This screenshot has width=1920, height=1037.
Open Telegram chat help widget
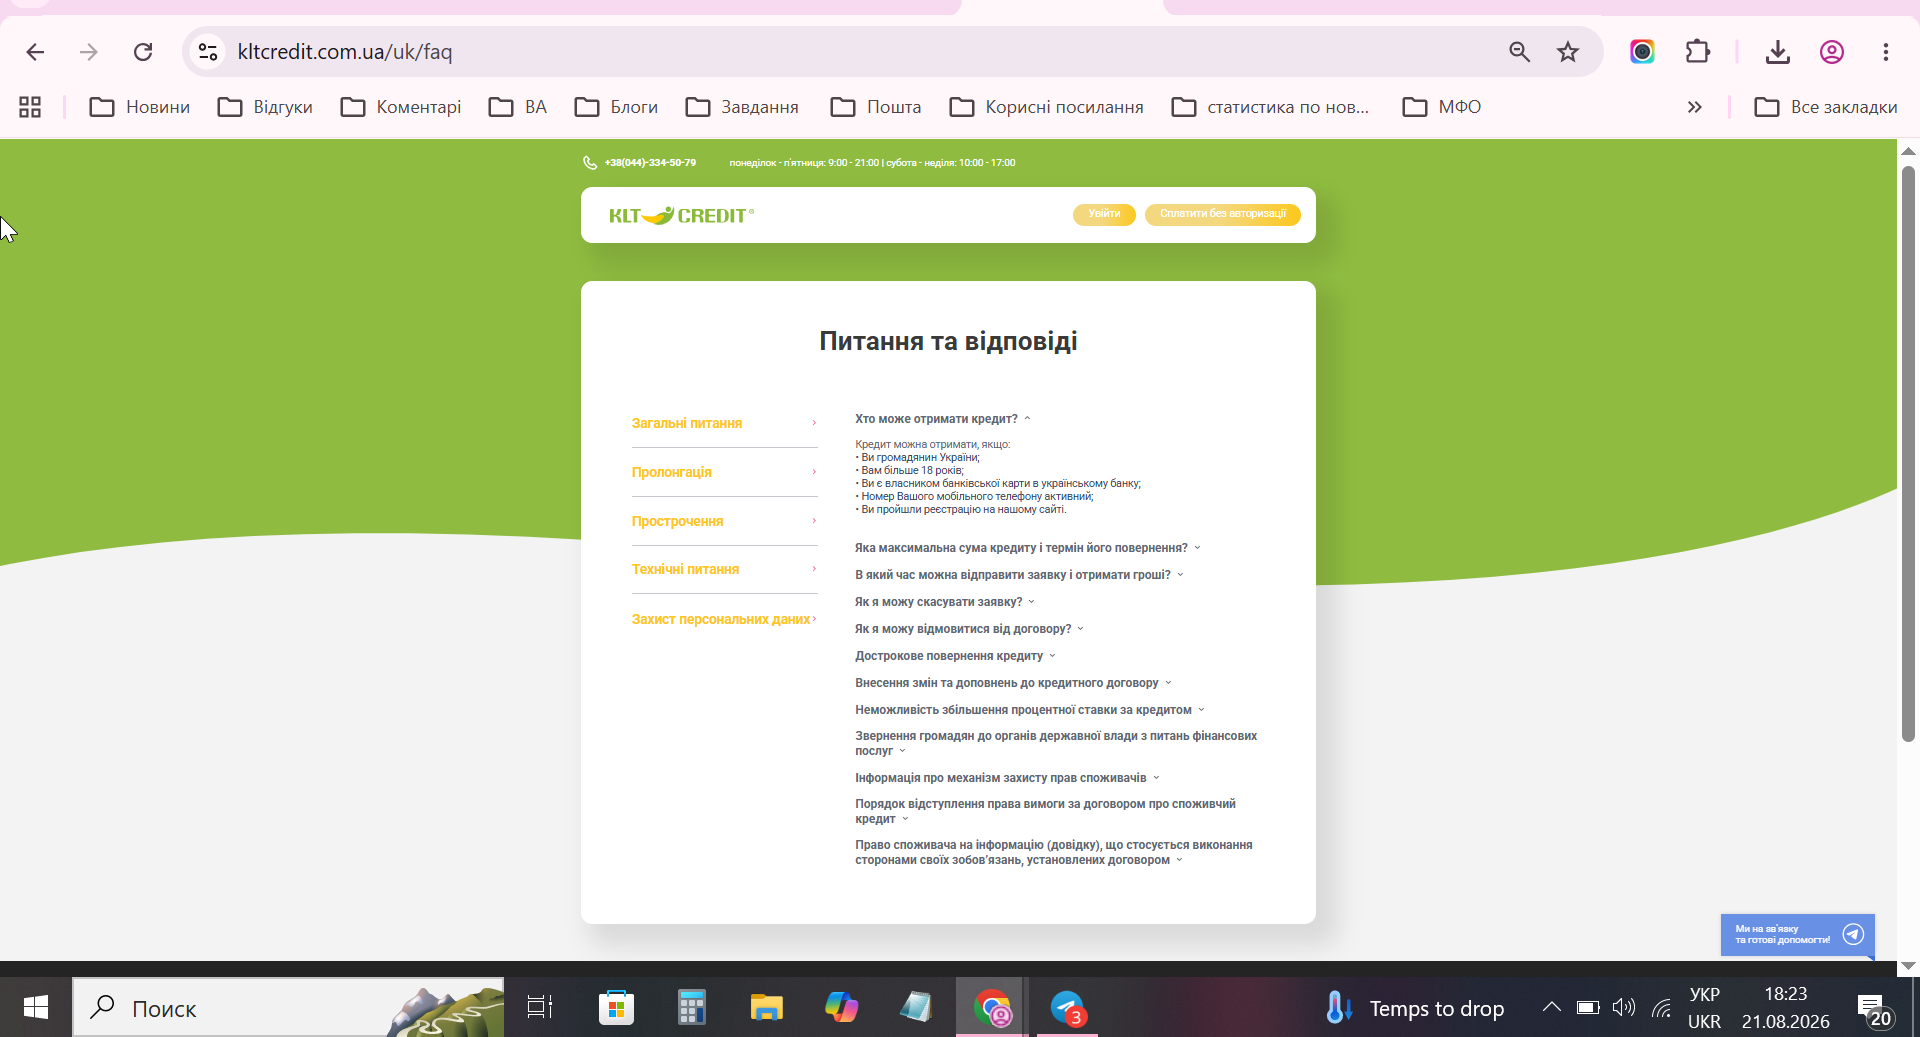[x=1797, y=935]
